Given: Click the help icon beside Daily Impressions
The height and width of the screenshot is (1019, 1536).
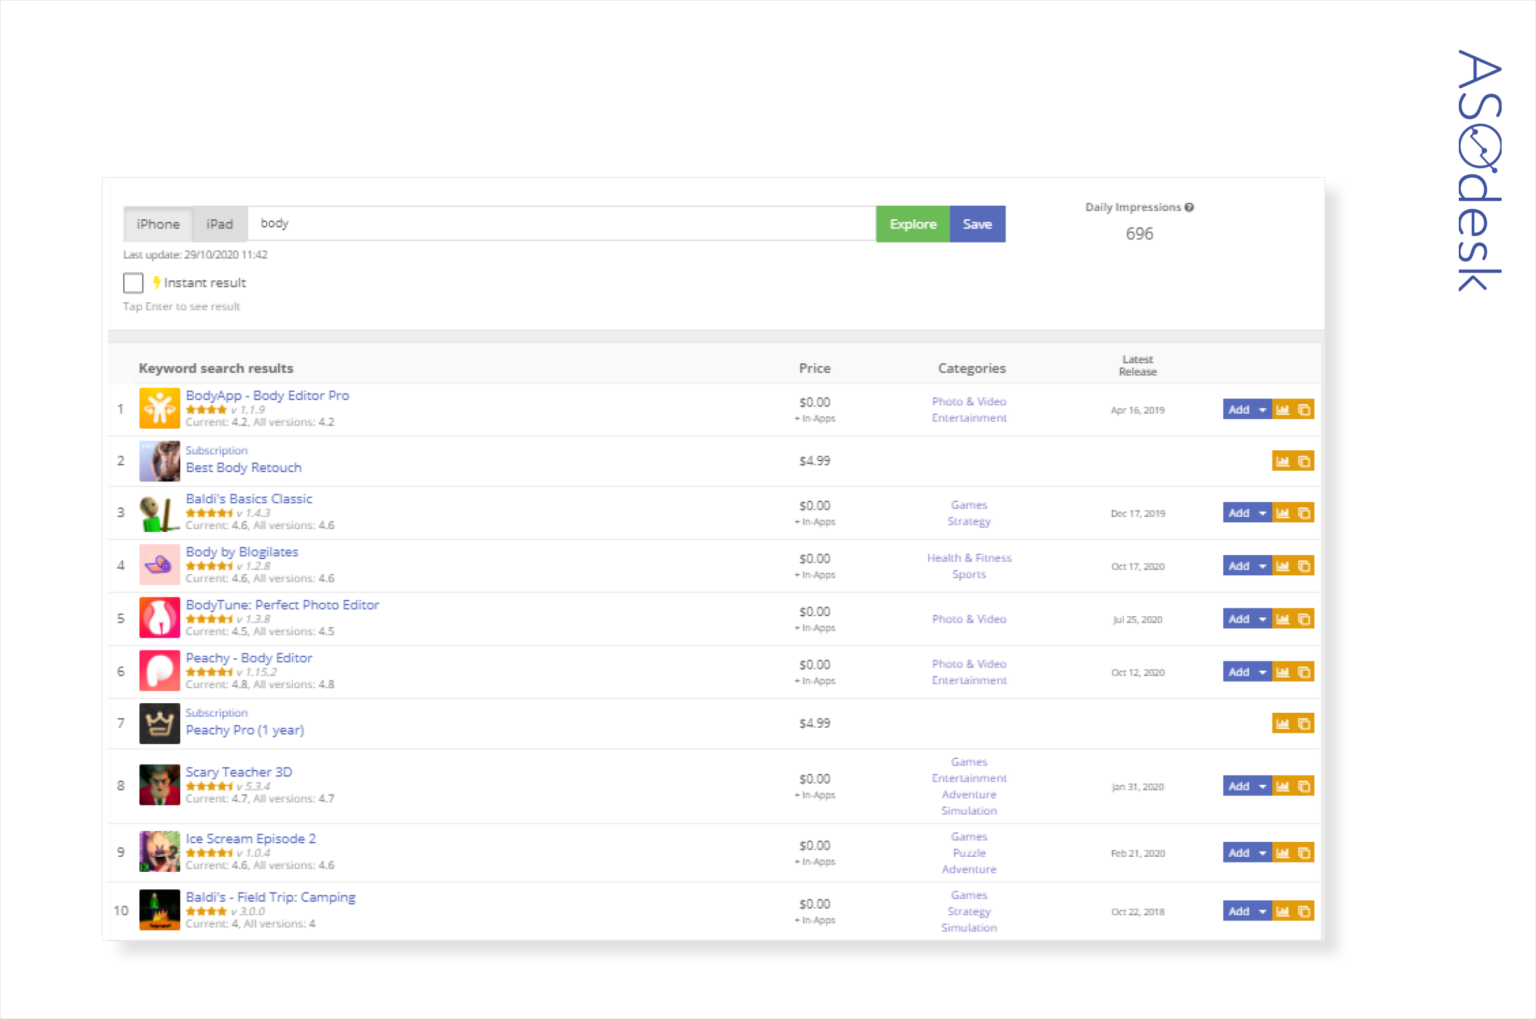Looking at the screenshot, I should tap(1189, 207).
